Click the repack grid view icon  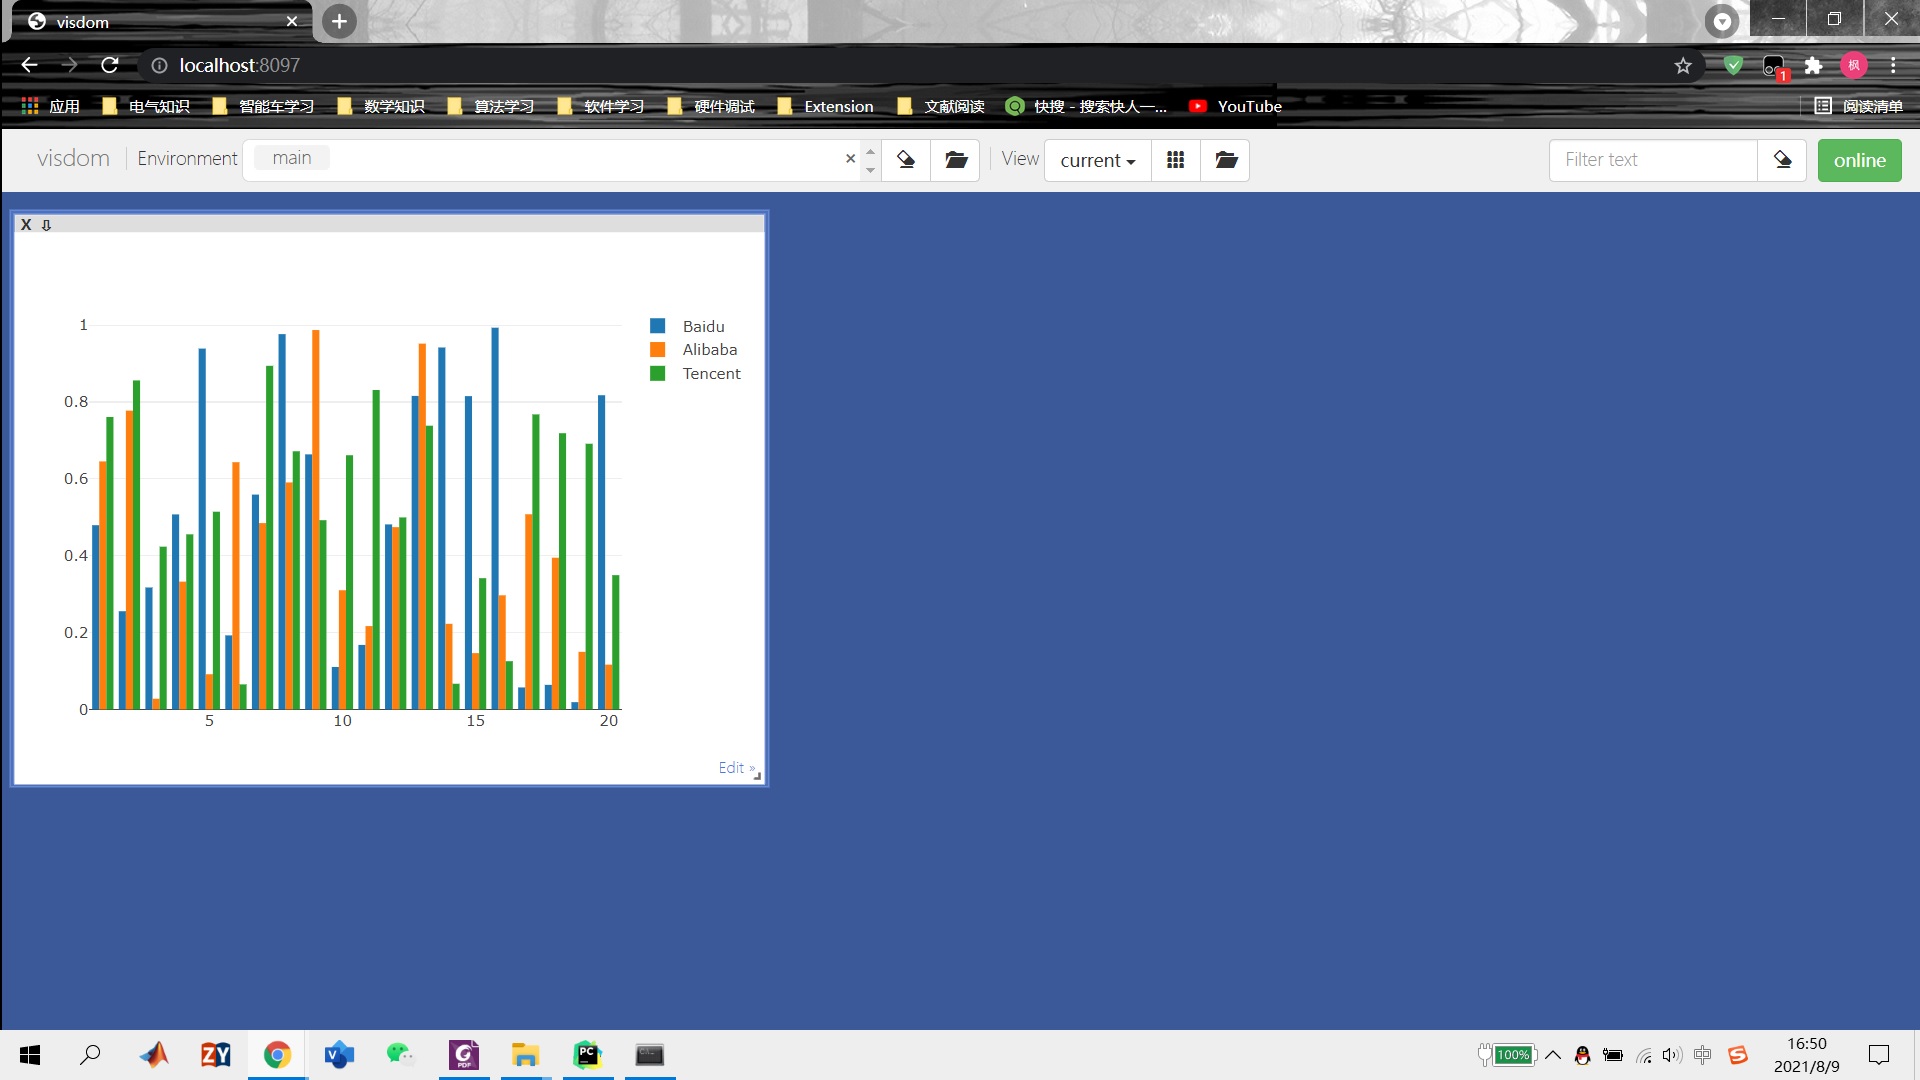[x=1176, y=160]
